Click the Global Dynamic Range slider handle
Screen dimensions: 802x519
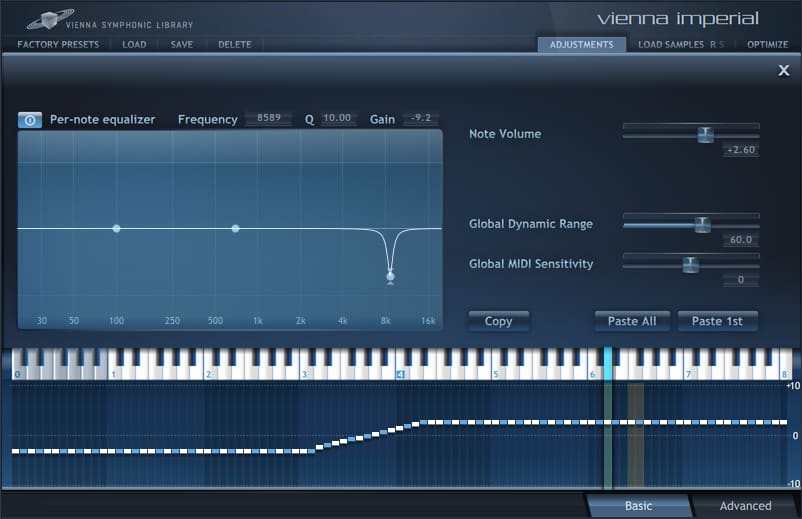pos(702,224)
